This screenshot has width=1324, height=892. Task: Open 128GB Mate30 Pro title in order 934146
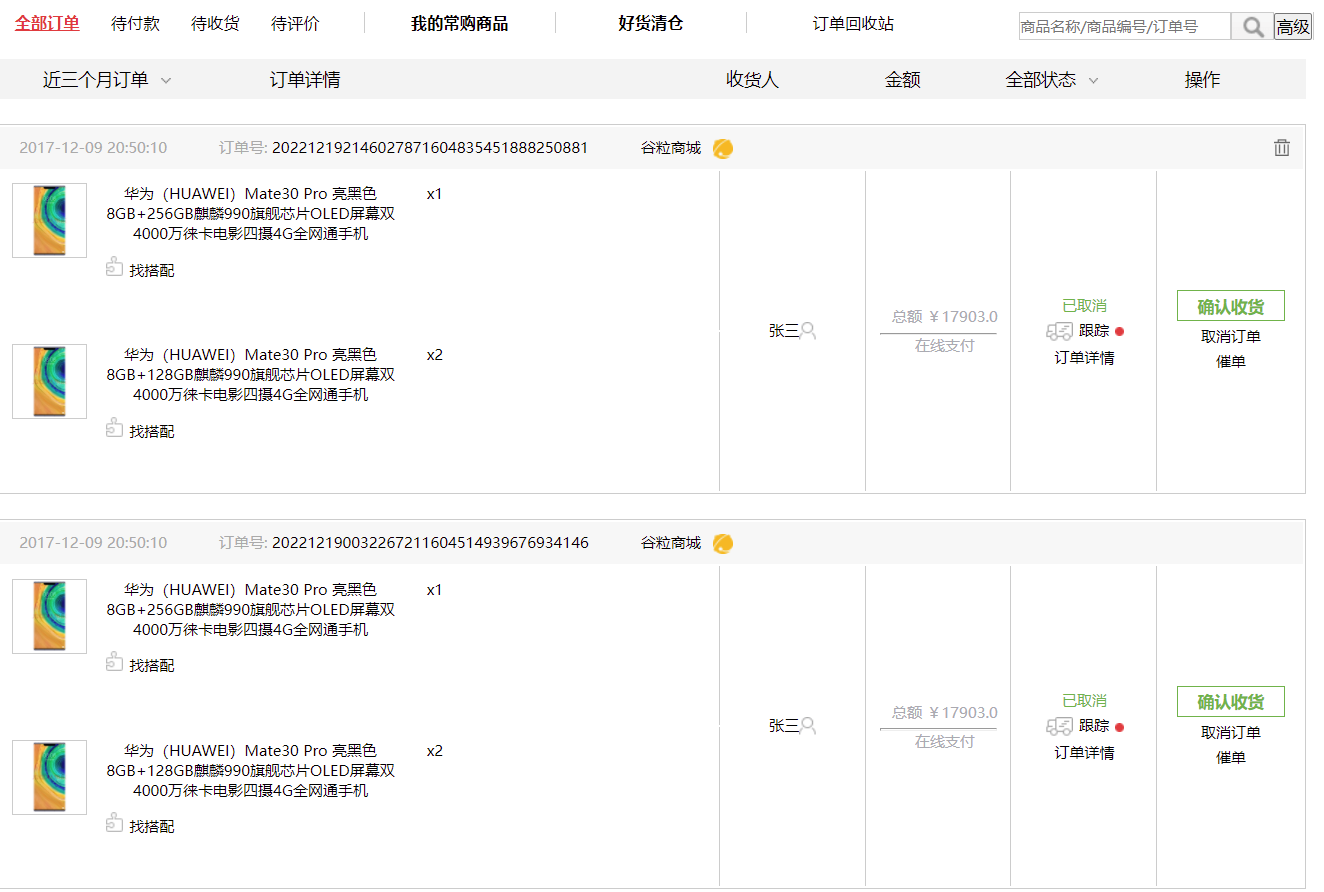pos(251,771)
